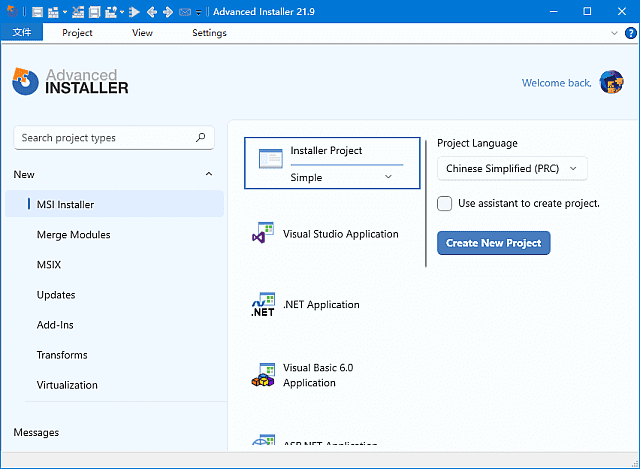Maximize the Advanced Installer window
Image resolution: width=640 pixels, height=469 pixels.
587,11
